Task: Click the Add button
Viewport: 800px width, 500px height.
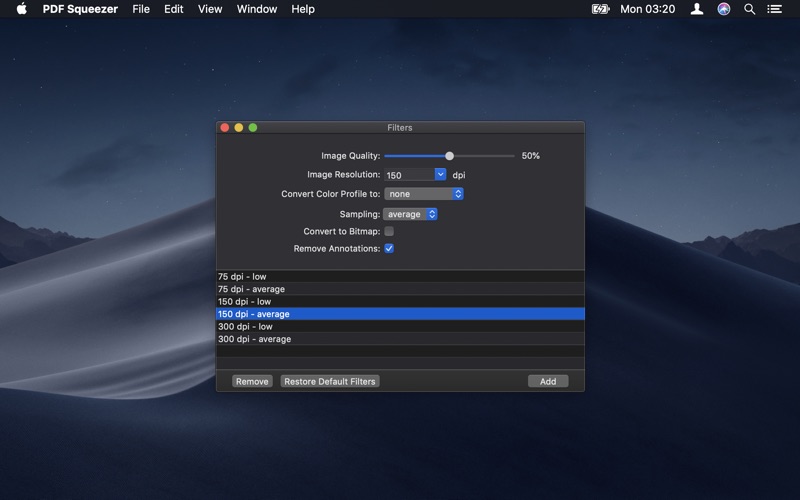Action: click(548, 381)
